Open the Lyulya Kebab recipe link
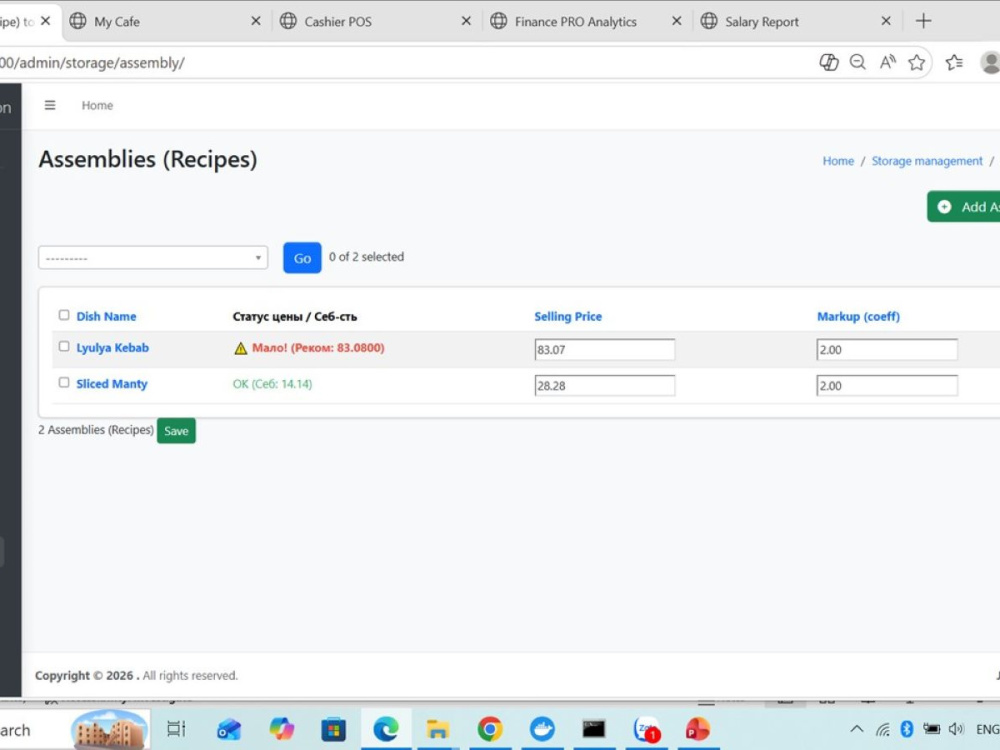1000x750 pixels. tap(112, 348)
